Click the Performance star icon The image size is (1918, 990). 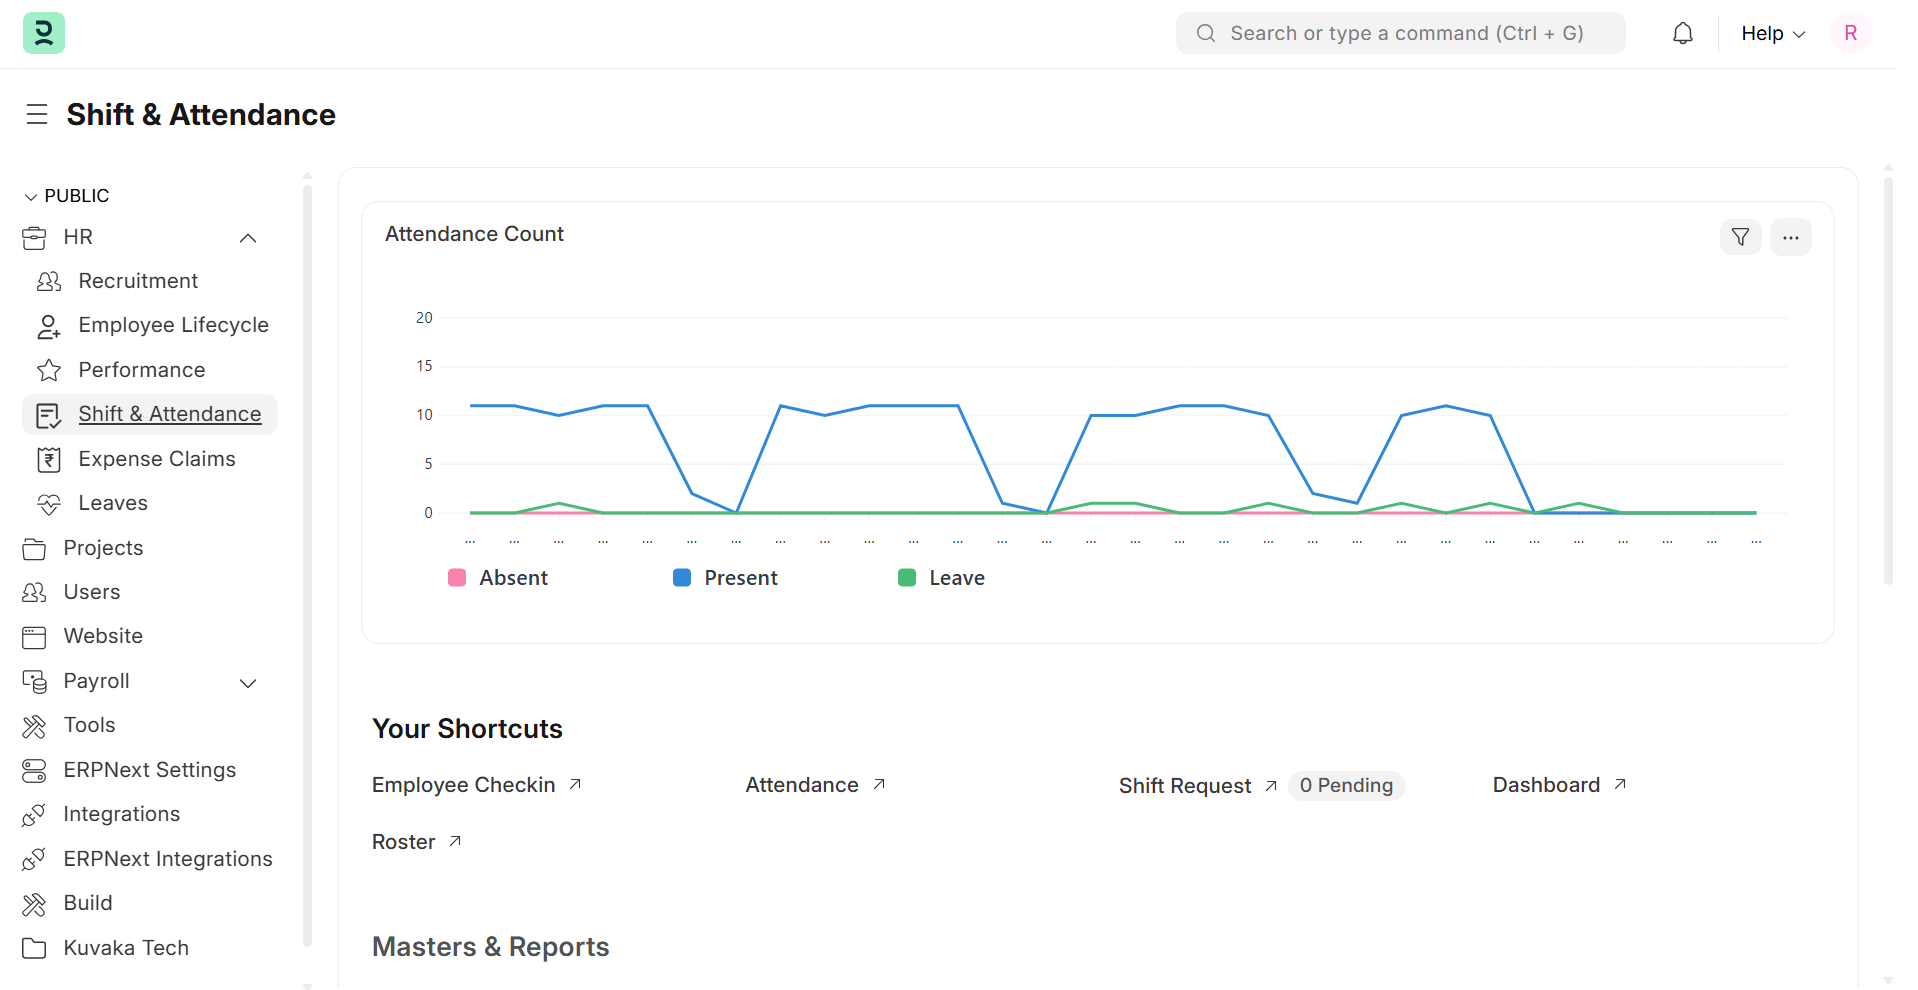point(48,371)
